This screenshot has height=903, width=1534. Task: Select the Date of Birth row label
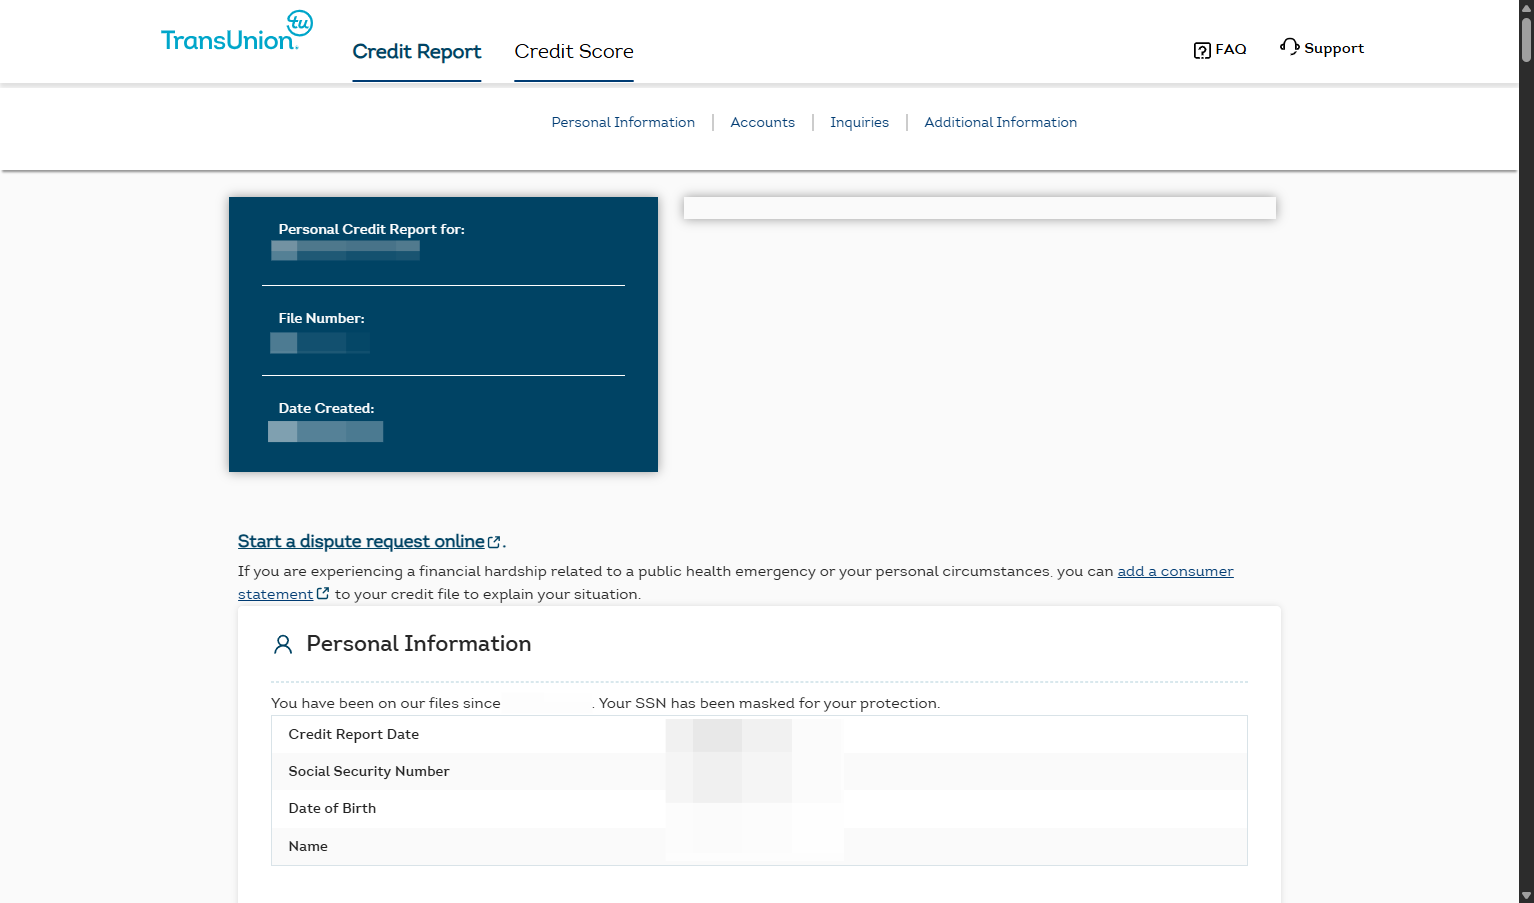coord(332,808)
